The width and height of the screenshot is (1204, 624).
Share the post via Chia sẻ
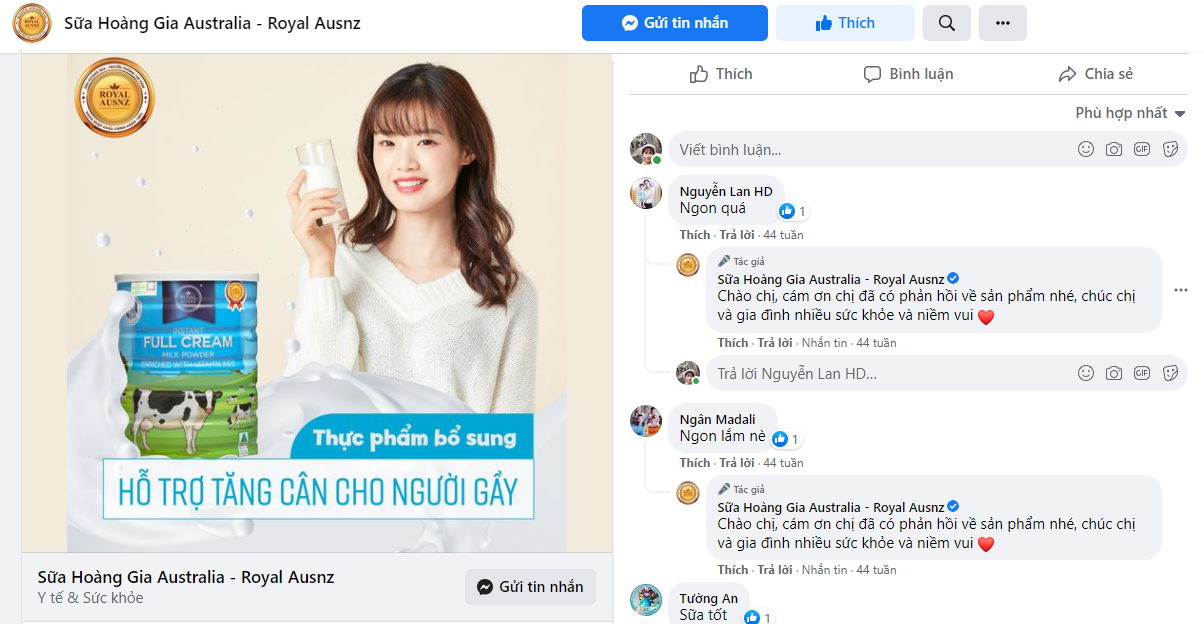(1095, 74)
